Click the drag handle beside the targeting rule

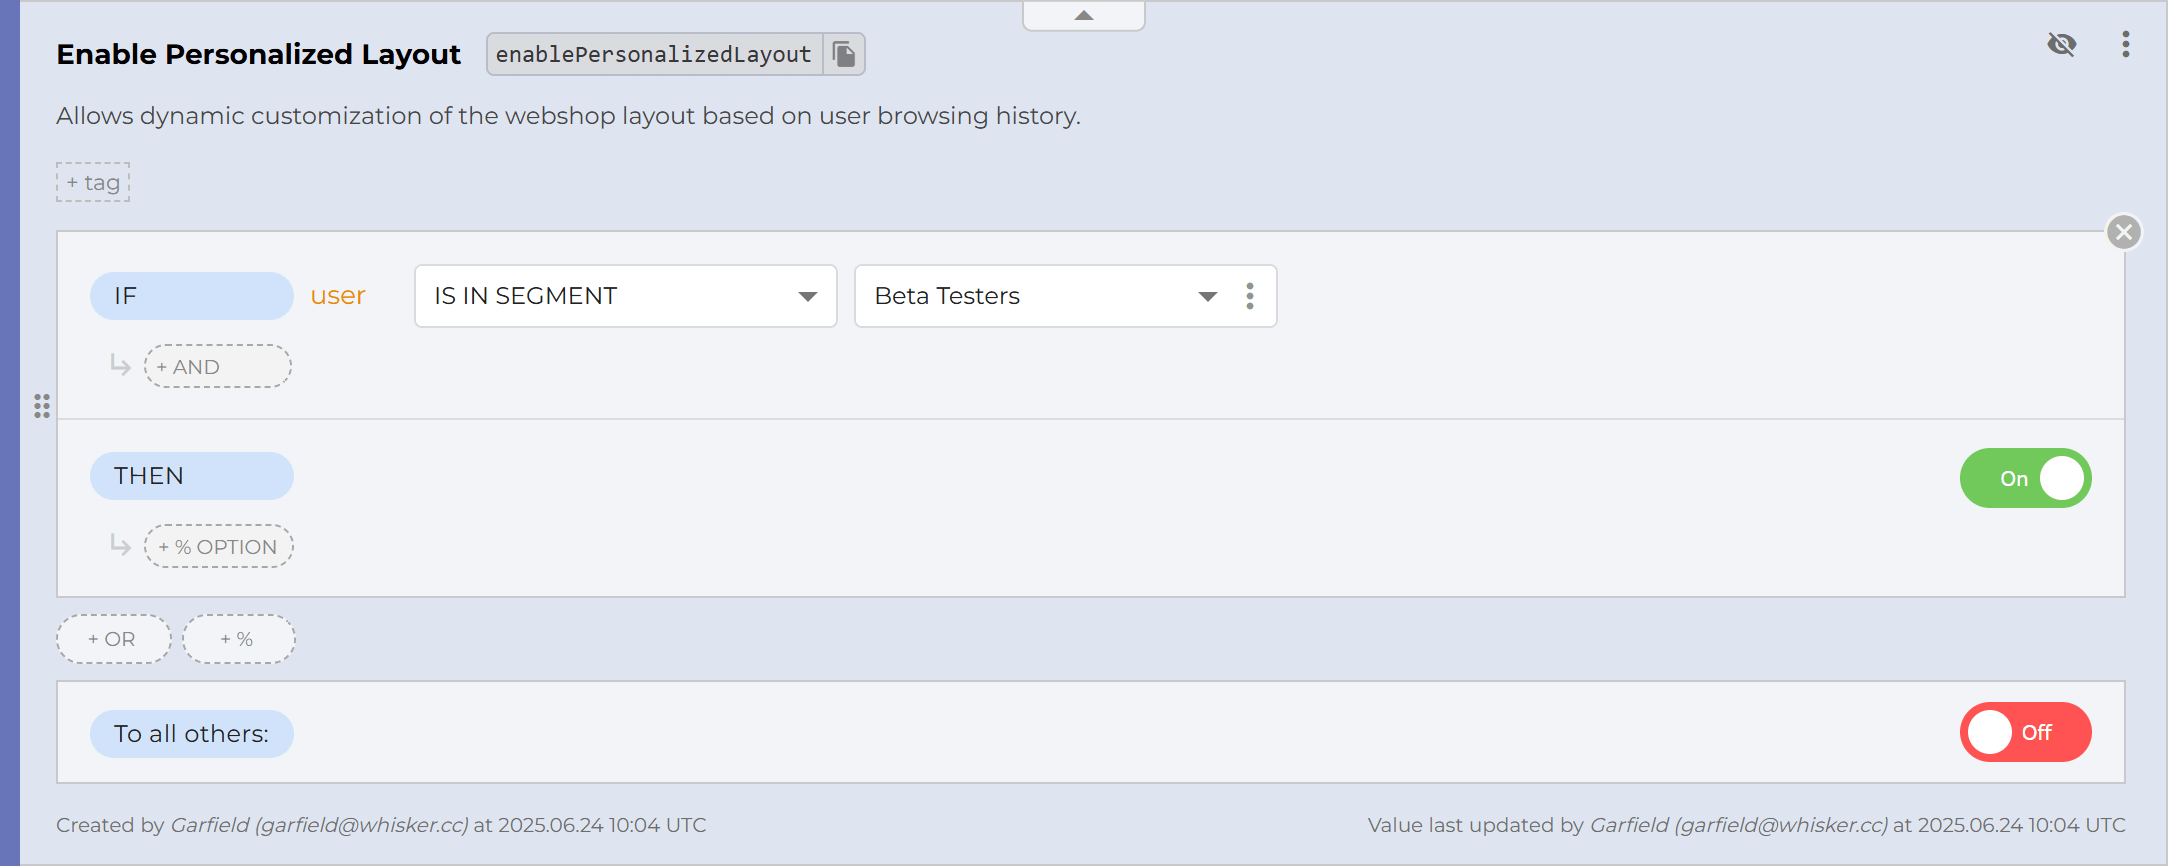(42, 407)
